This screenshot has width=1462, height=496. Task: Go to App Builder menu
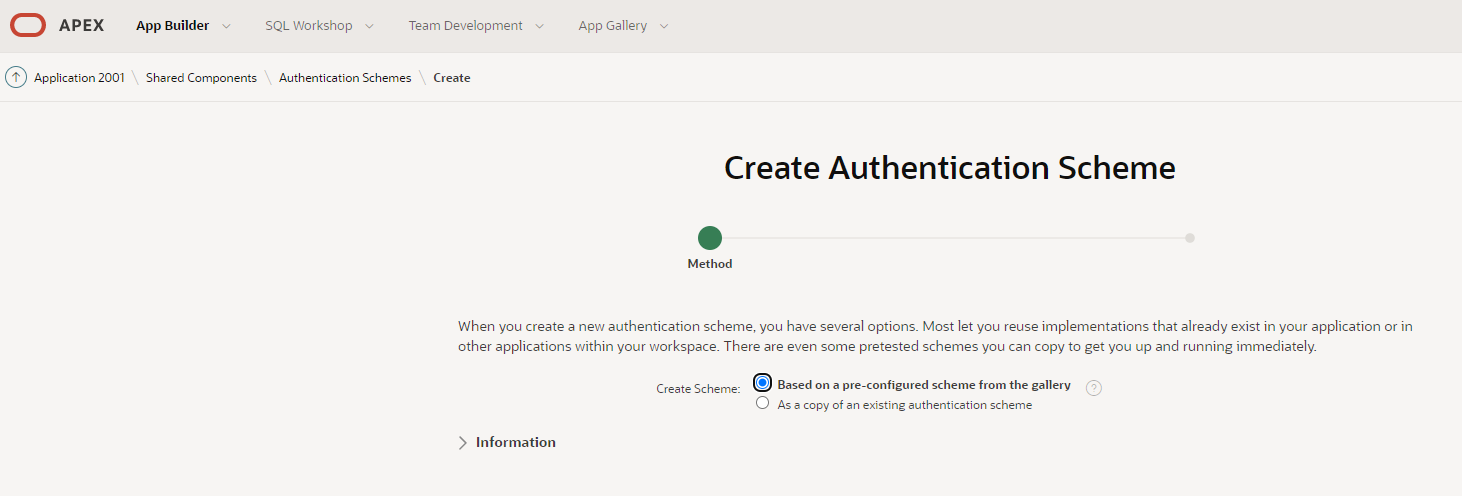click(172, 26)
